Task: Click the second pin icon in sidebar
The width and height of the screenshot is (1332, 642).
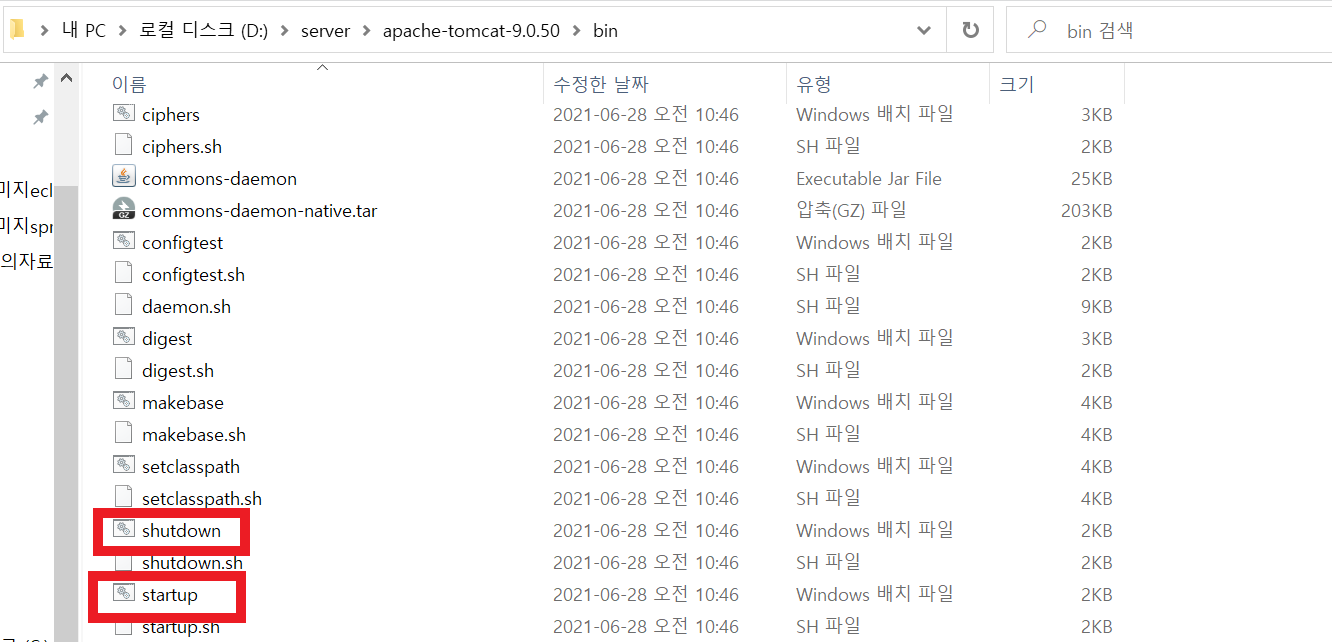Action: point(40,118)
